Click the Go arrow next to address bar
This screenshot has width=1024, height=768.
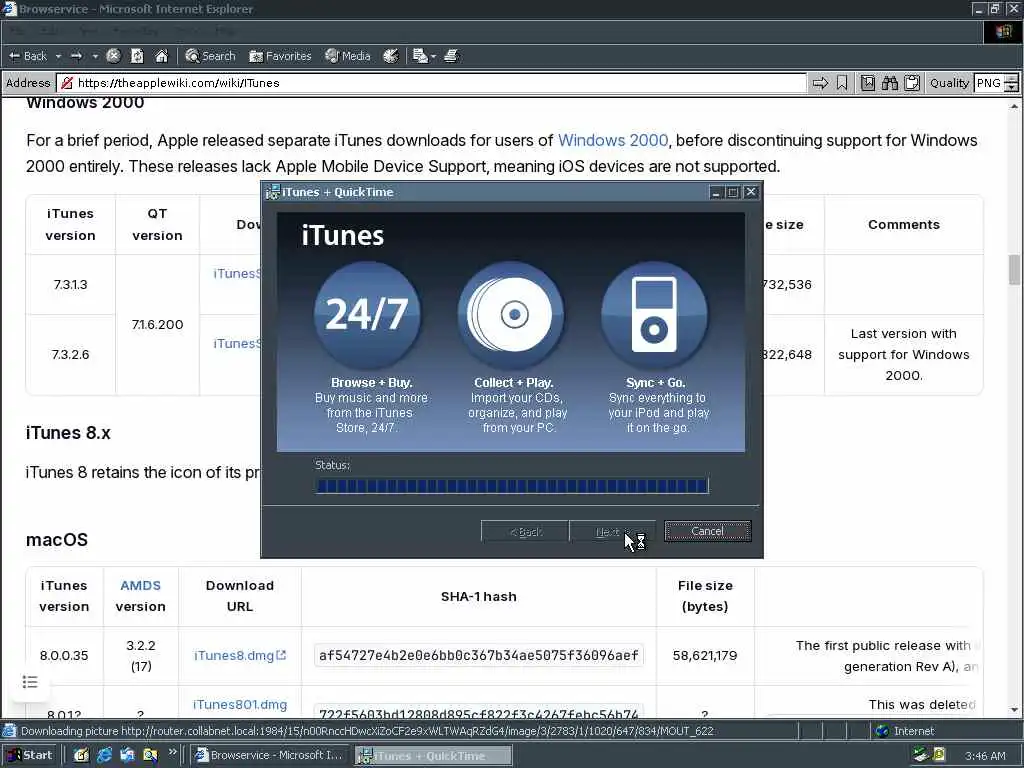coord(820,83)
